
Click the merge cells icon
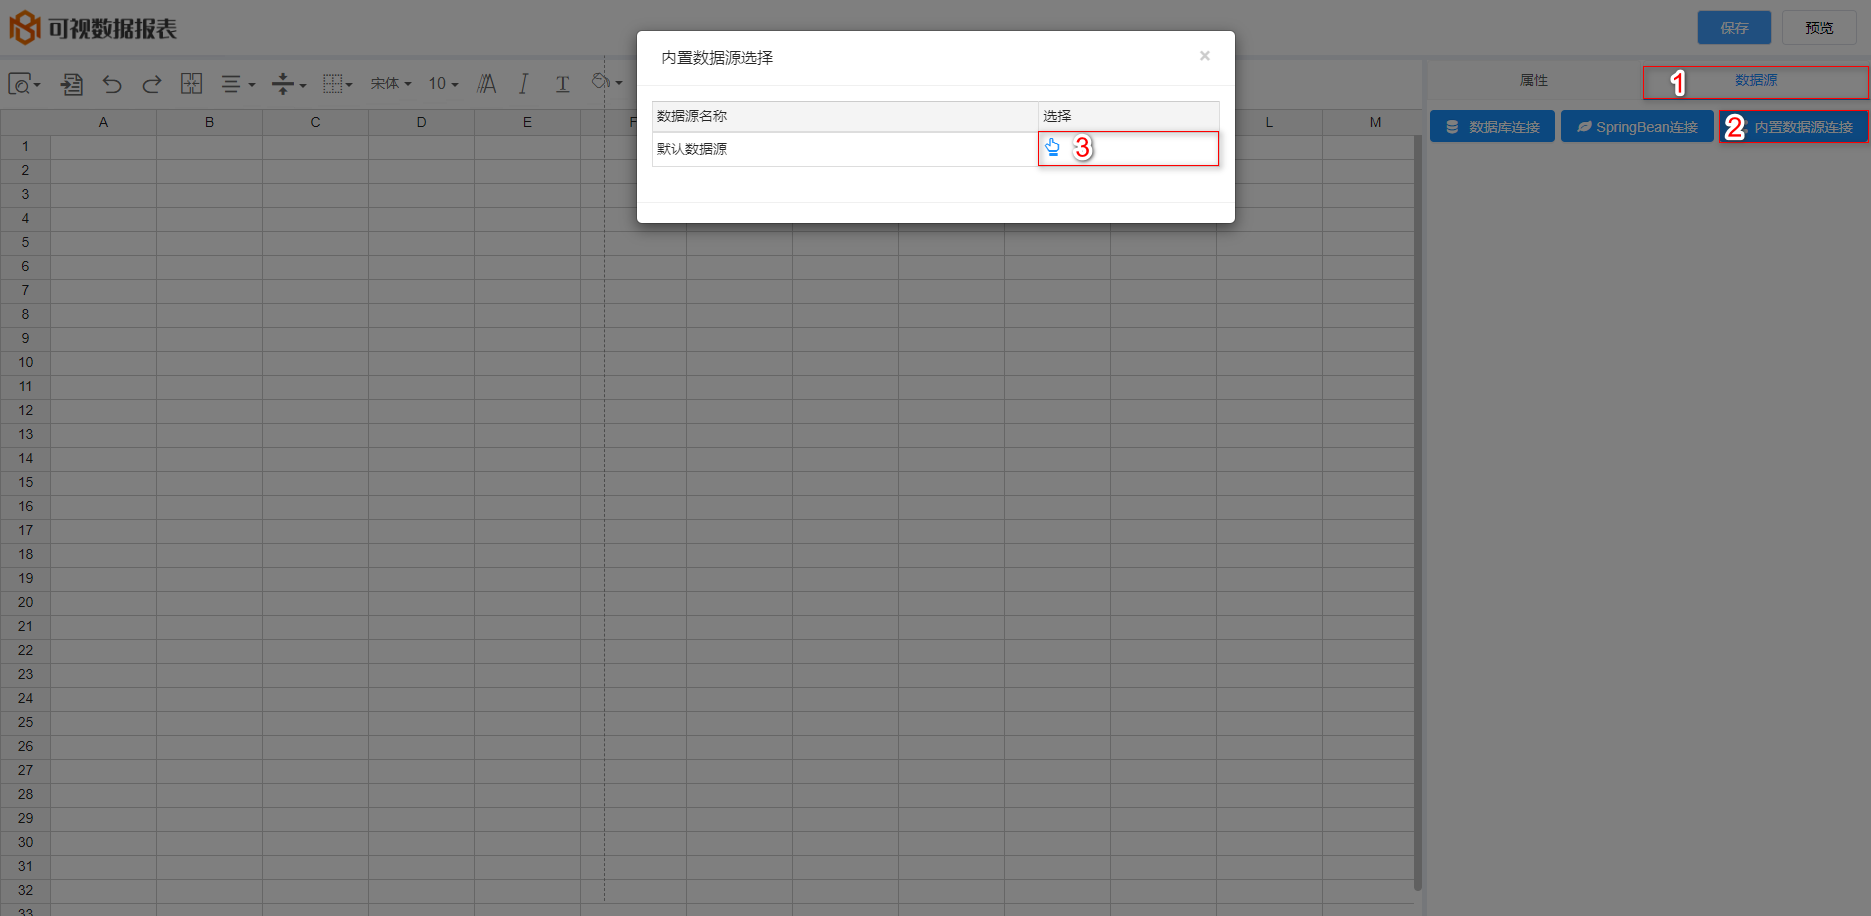[191, 84]
